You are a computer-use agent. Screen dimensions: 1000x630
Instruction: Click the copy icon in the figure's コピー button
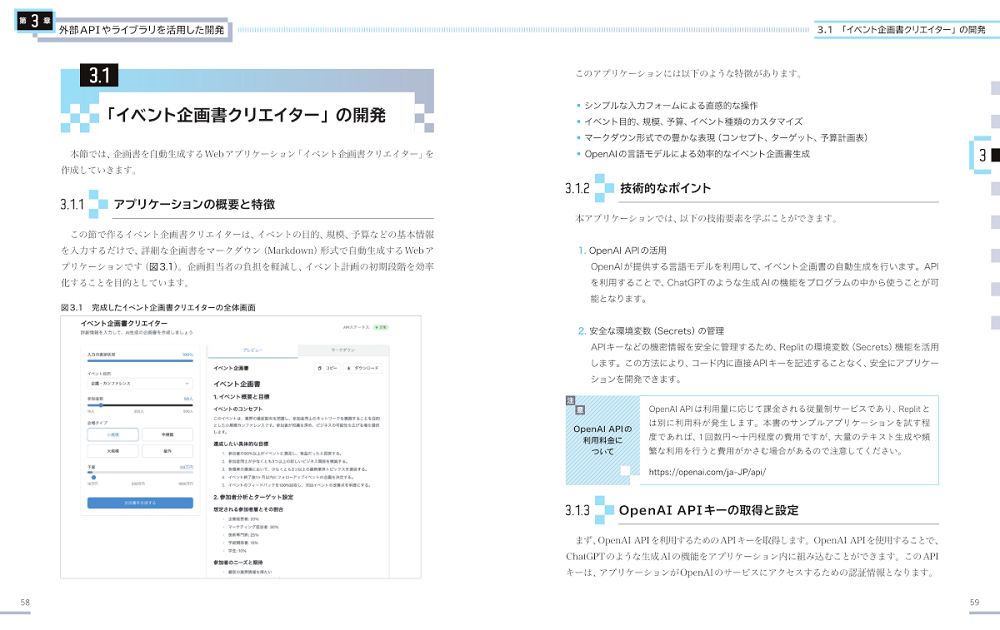point(320,368)
